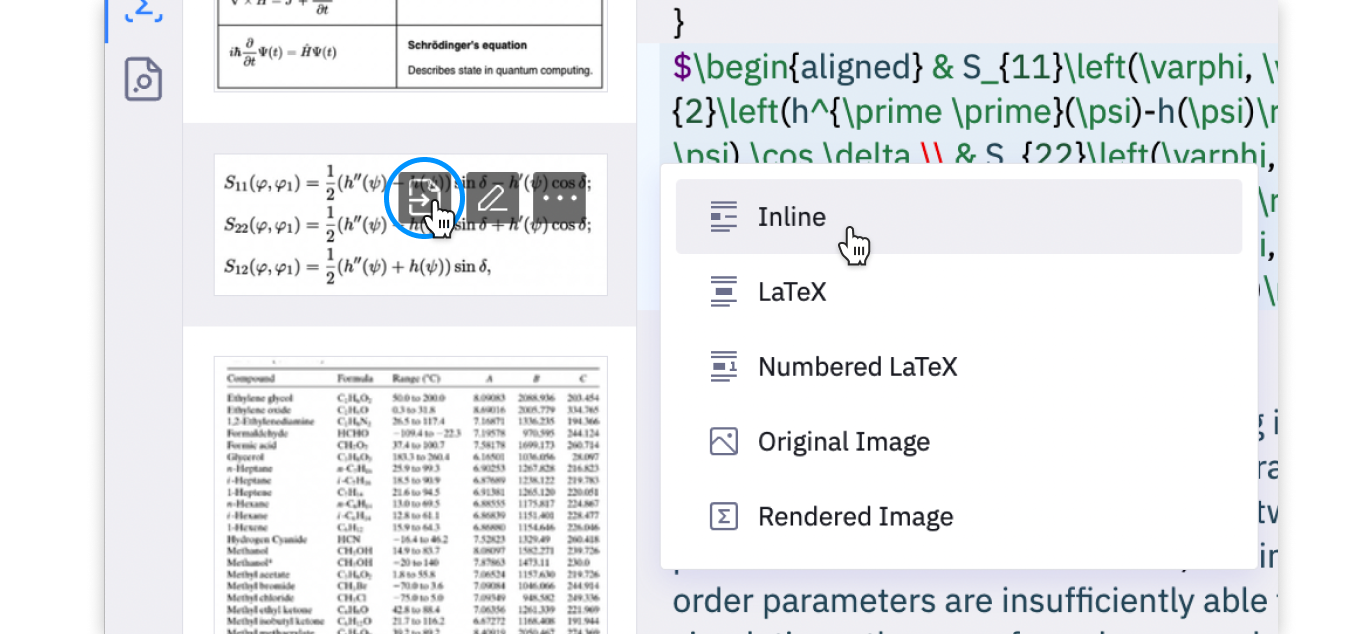
Task: Choose LaTeX from the insert menu
Action: pyautogui.click(x=959, y=292)
